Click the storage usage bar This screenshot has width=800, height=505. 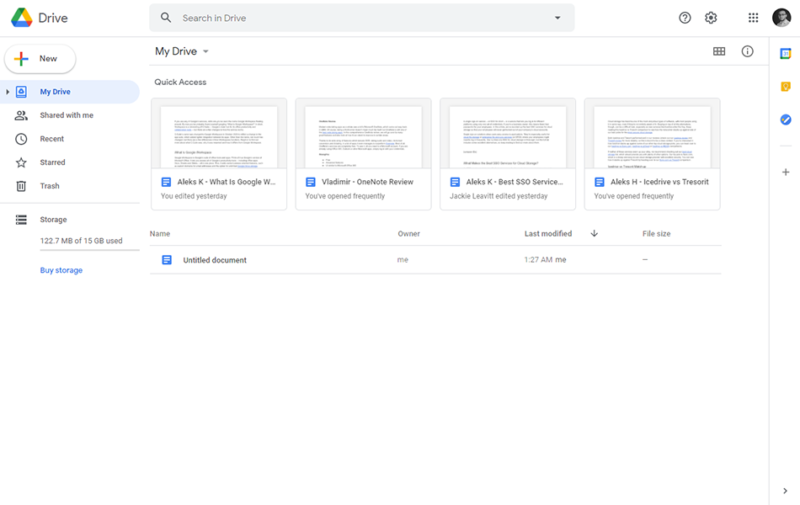coord(90,250)
